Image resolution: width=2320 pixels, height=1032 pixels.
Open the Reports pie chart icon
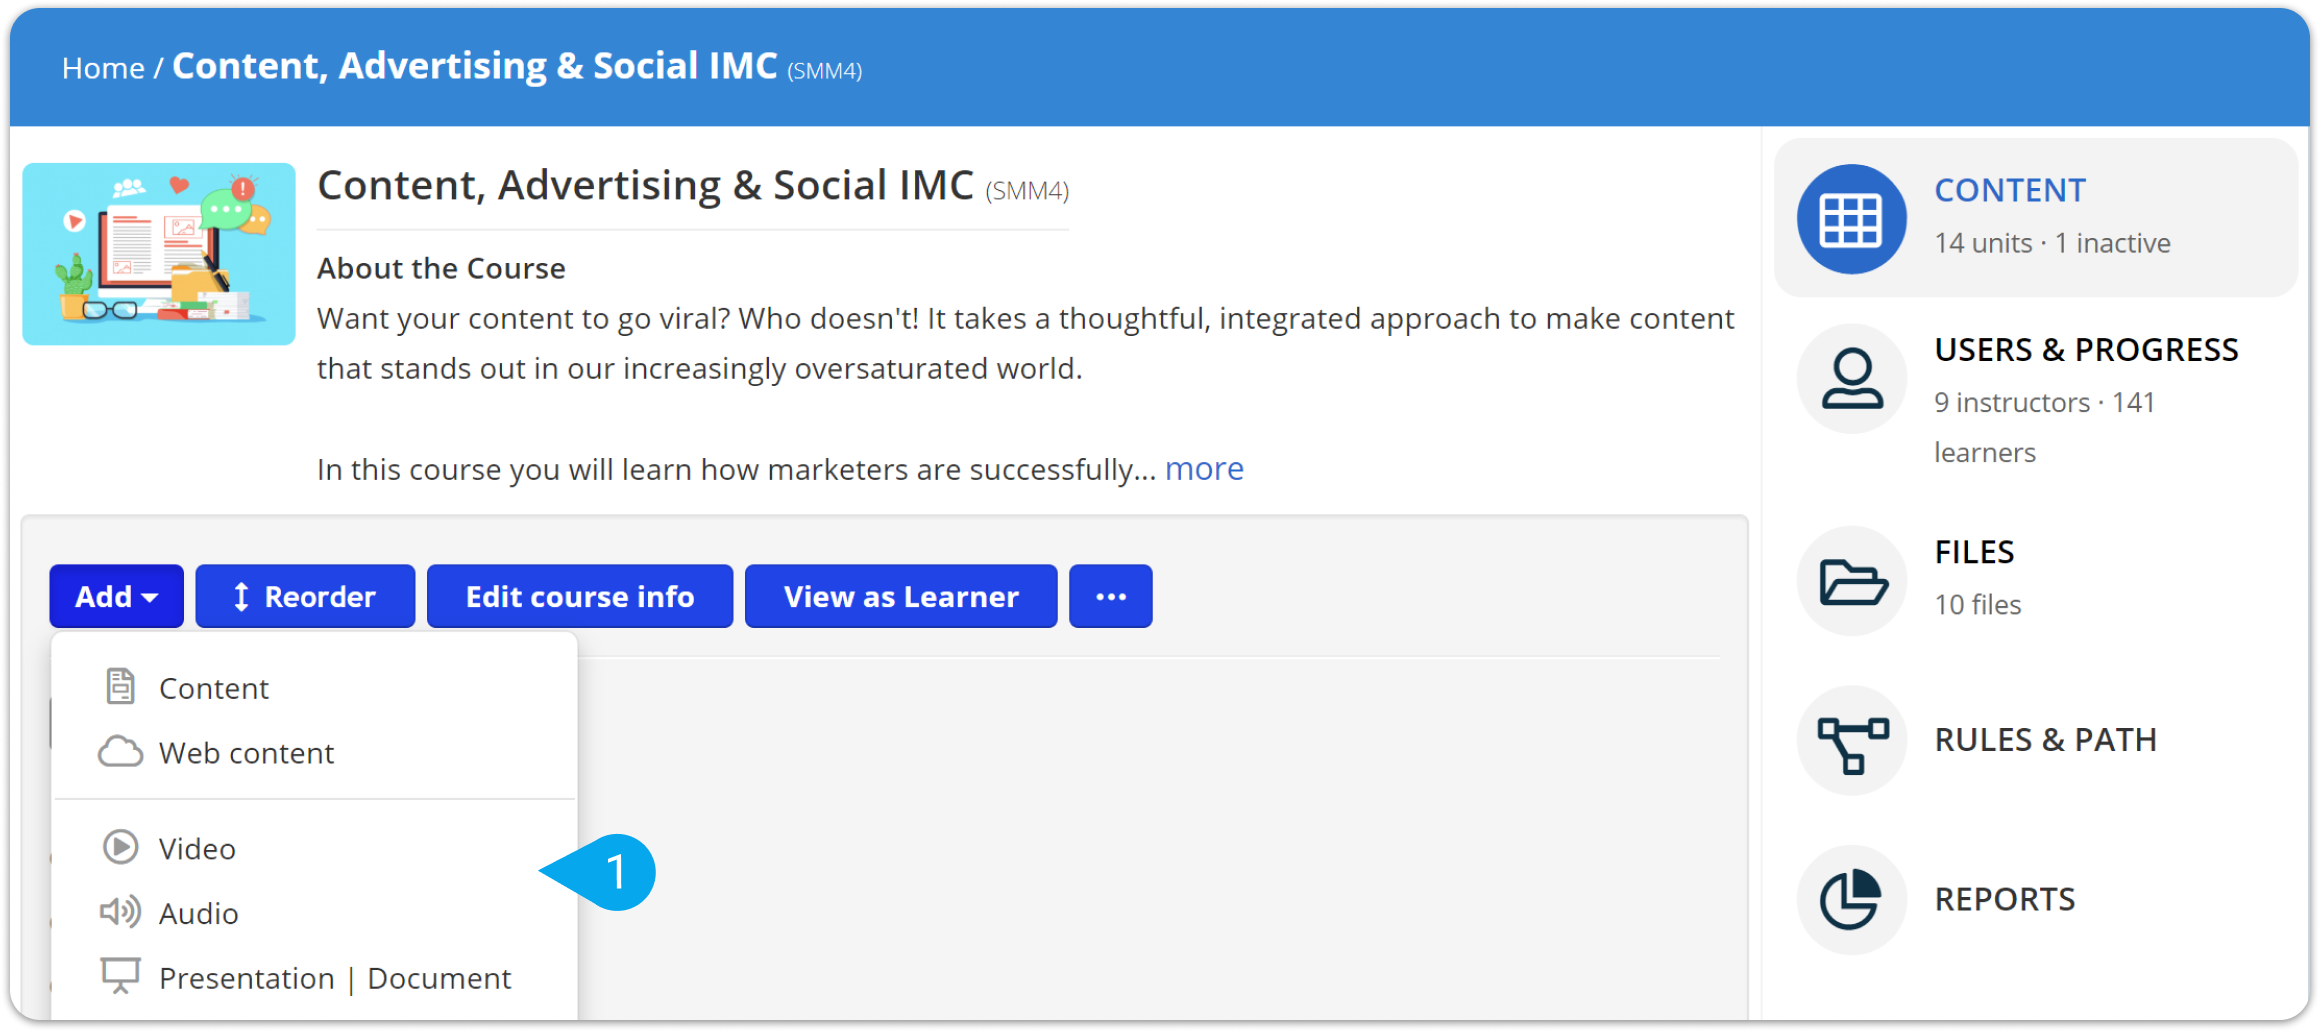[1851, 900]
